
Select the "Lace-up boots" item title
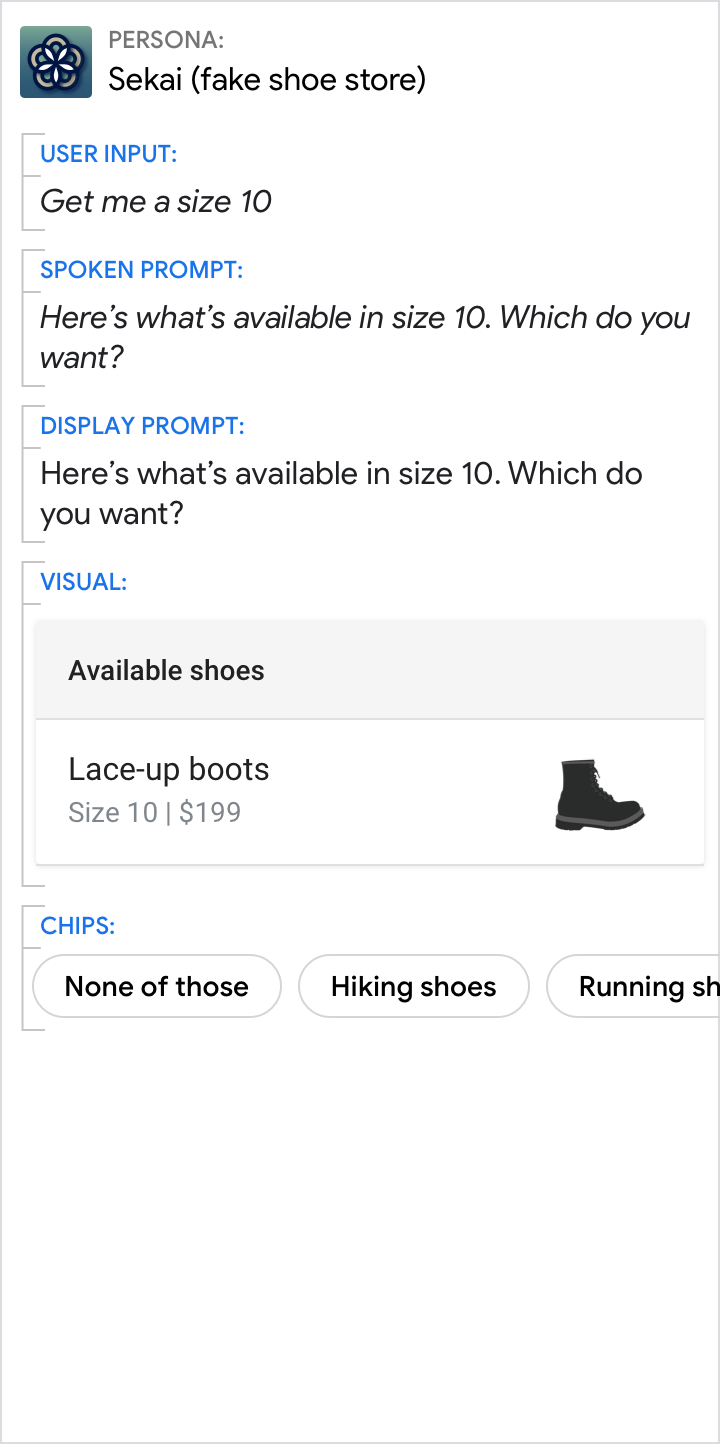tap(169, 769)
